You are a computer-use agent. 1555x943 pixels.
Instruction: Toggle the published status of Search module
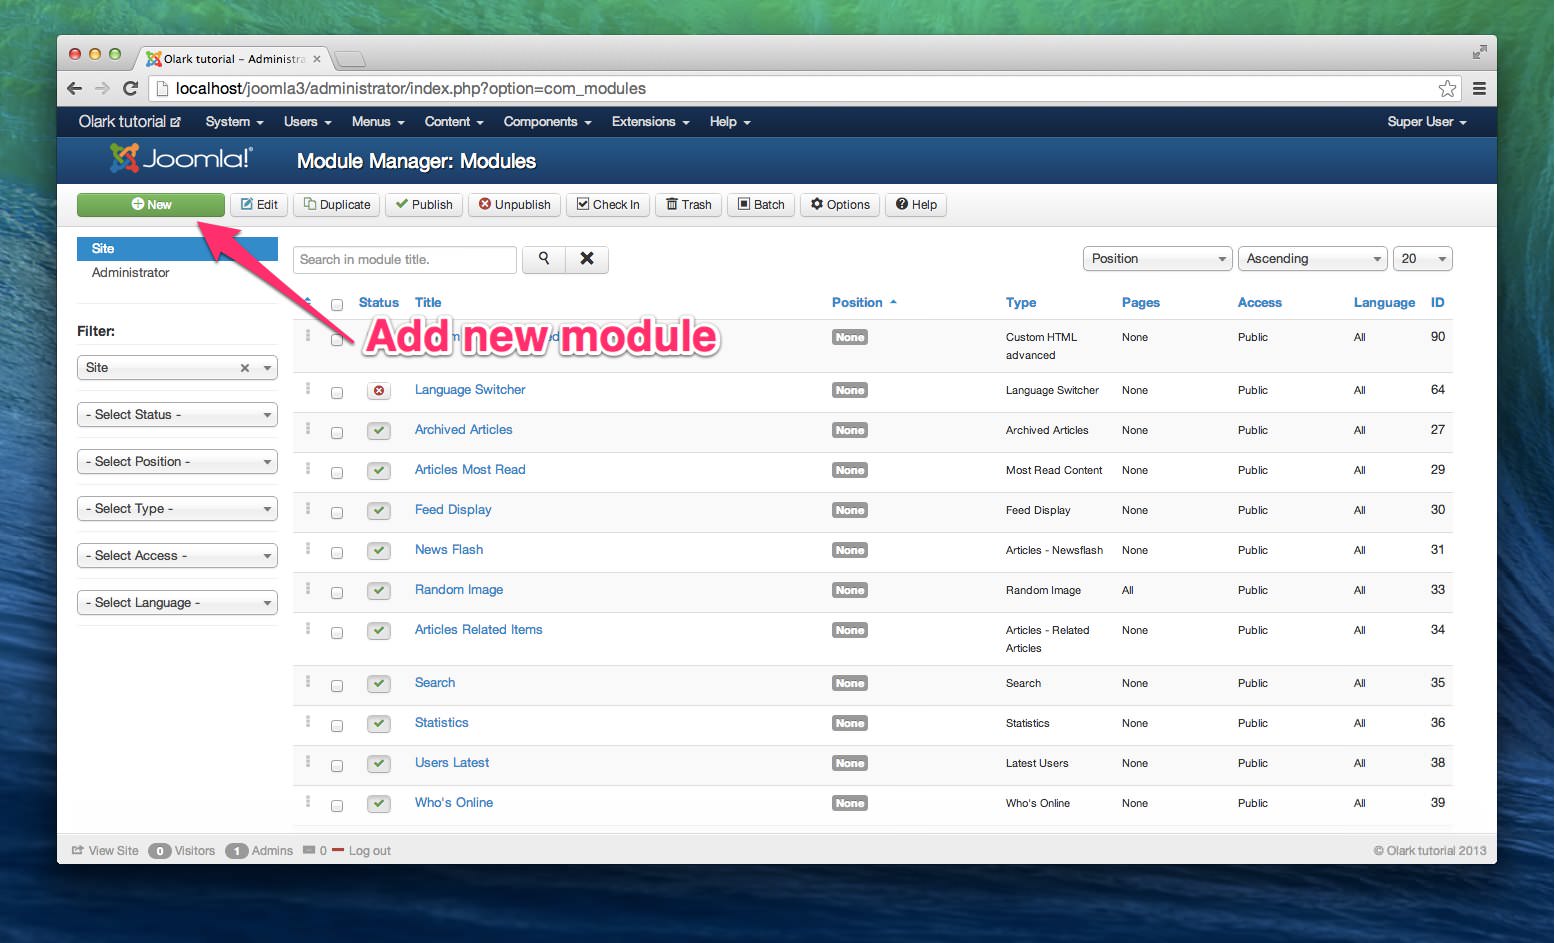378,684
